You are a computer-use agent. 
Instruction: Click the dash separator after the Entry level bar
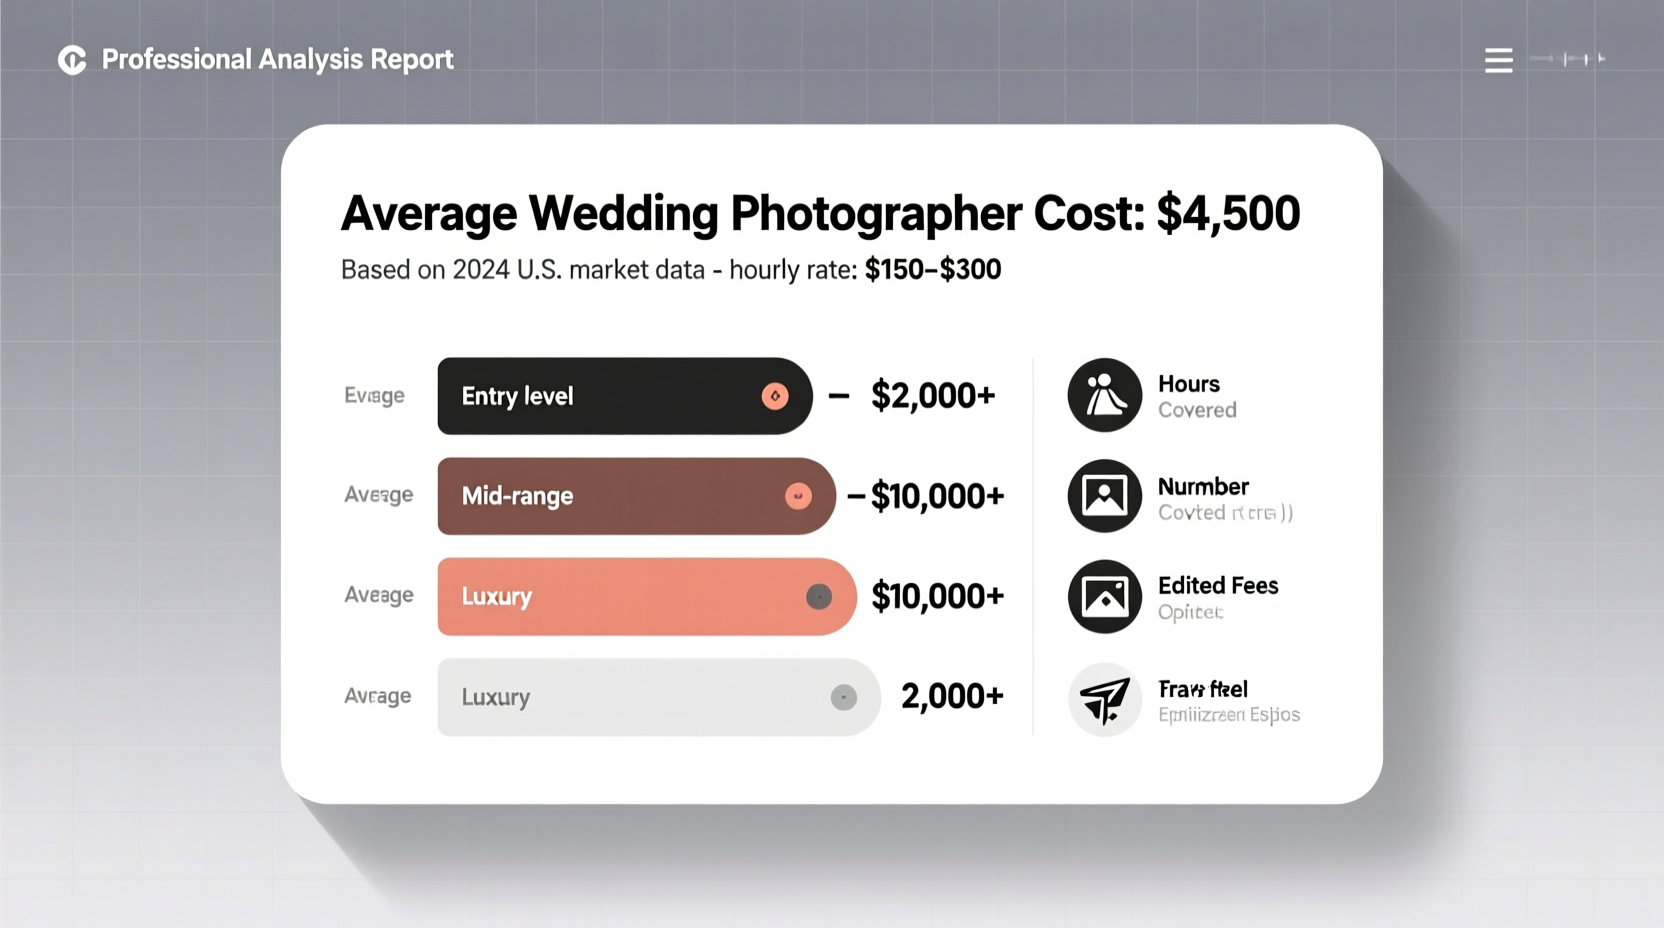(838, 395)
